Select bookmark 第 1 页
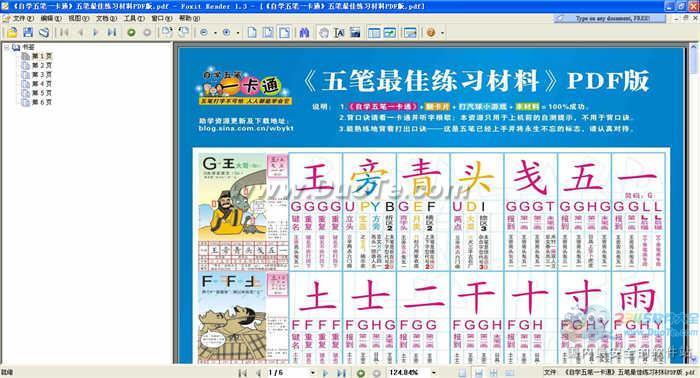 click(x=42, y=56)
